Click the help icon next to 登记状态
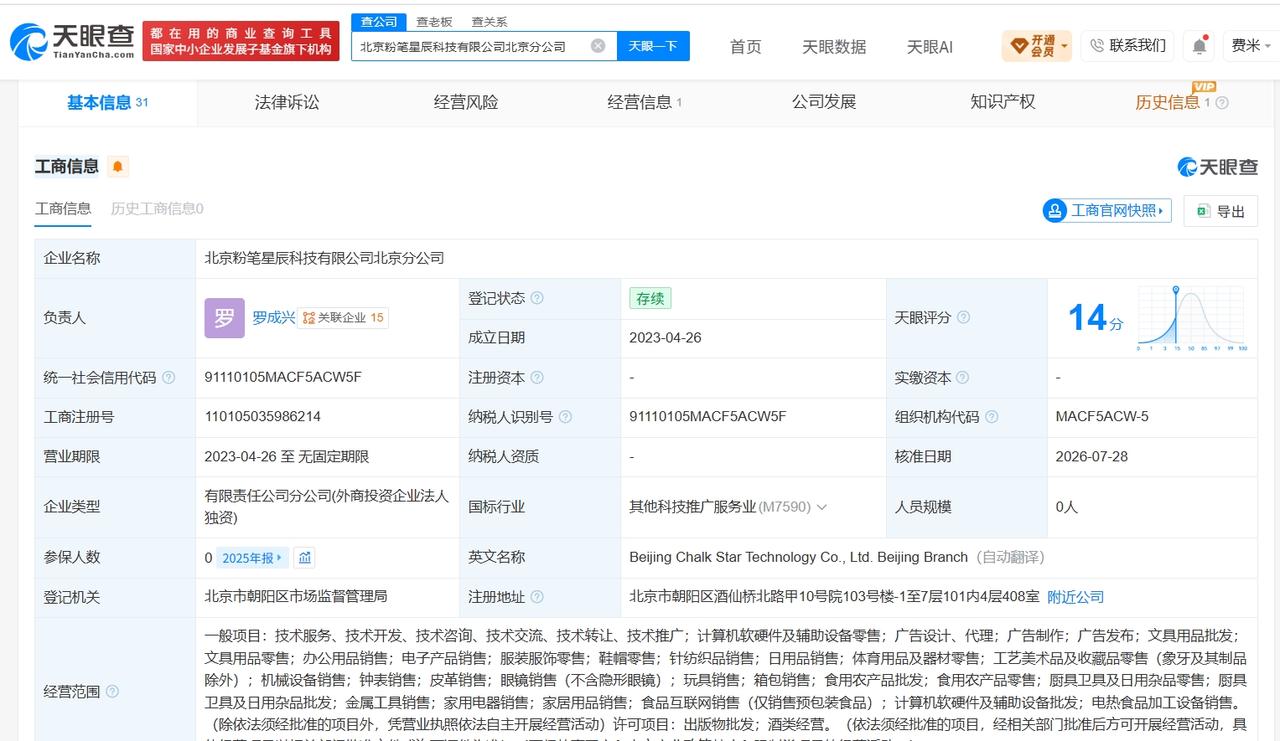The height and width of the screenshot is (741, 1280). [537, 298]
